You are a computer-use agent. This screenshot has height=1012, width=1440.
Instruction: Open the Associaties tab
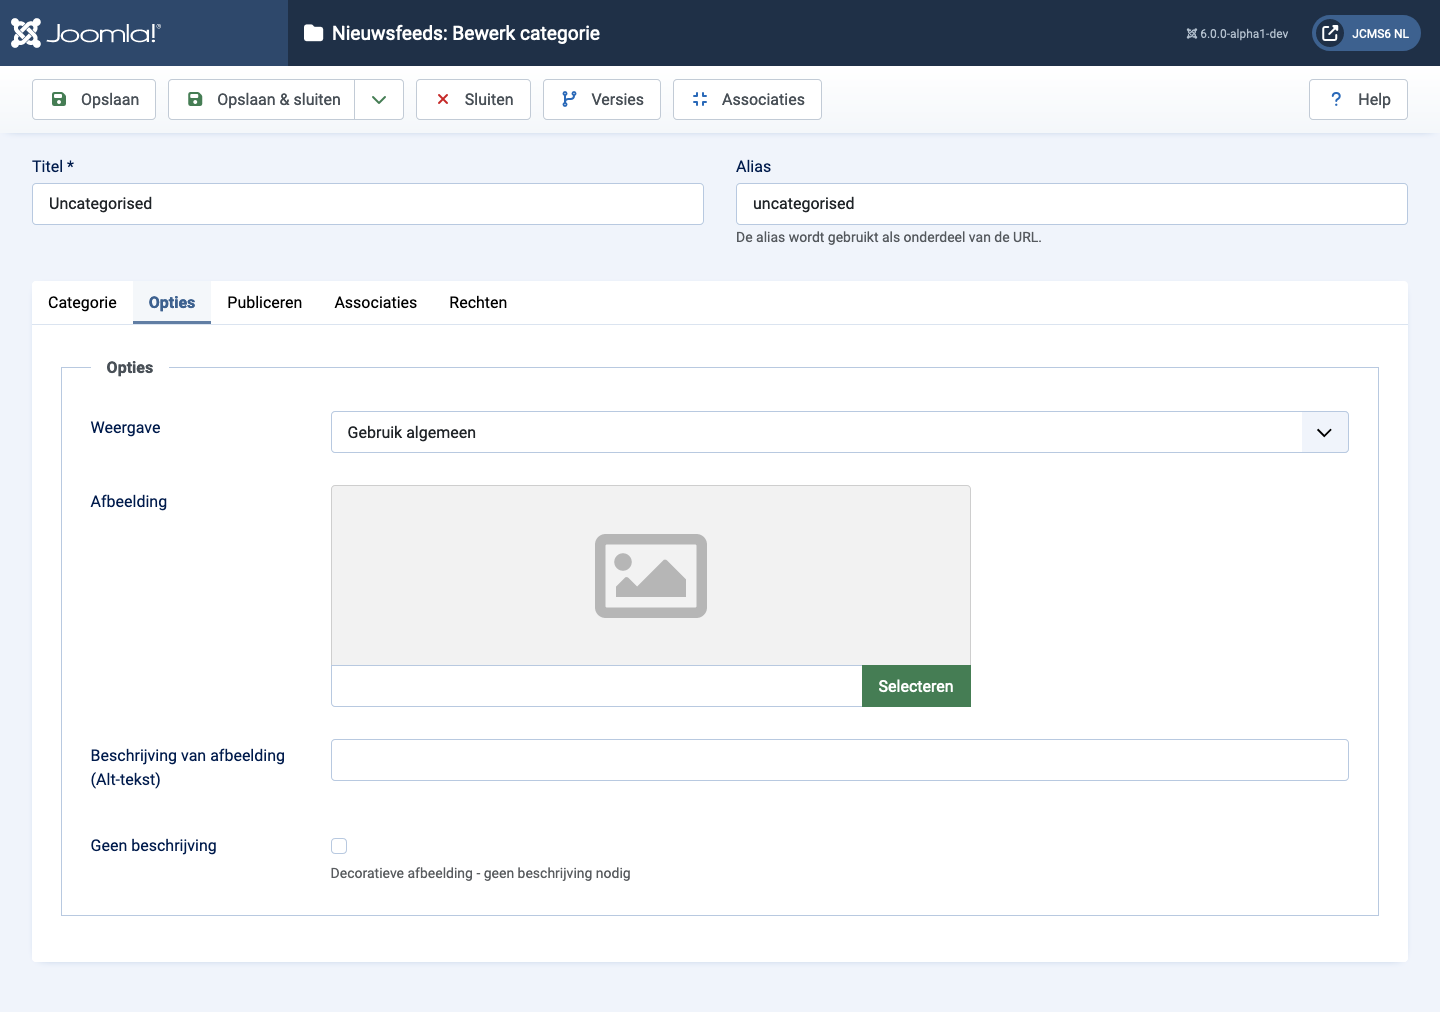tap(376, 302)
